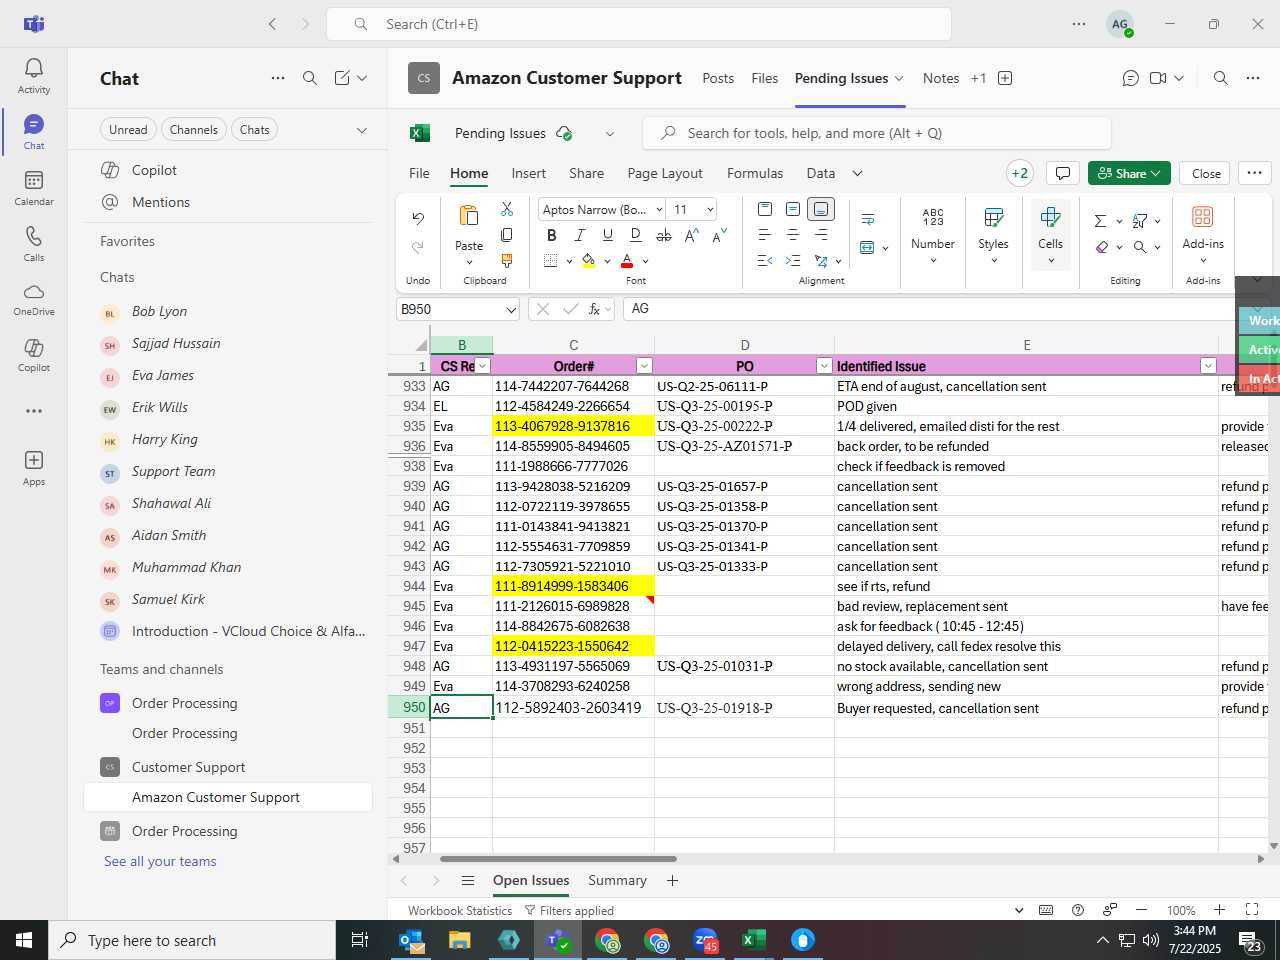The height and width of the screenshot is (960, 1280).
Task: Apply the red font color
Action: [627, 261]
